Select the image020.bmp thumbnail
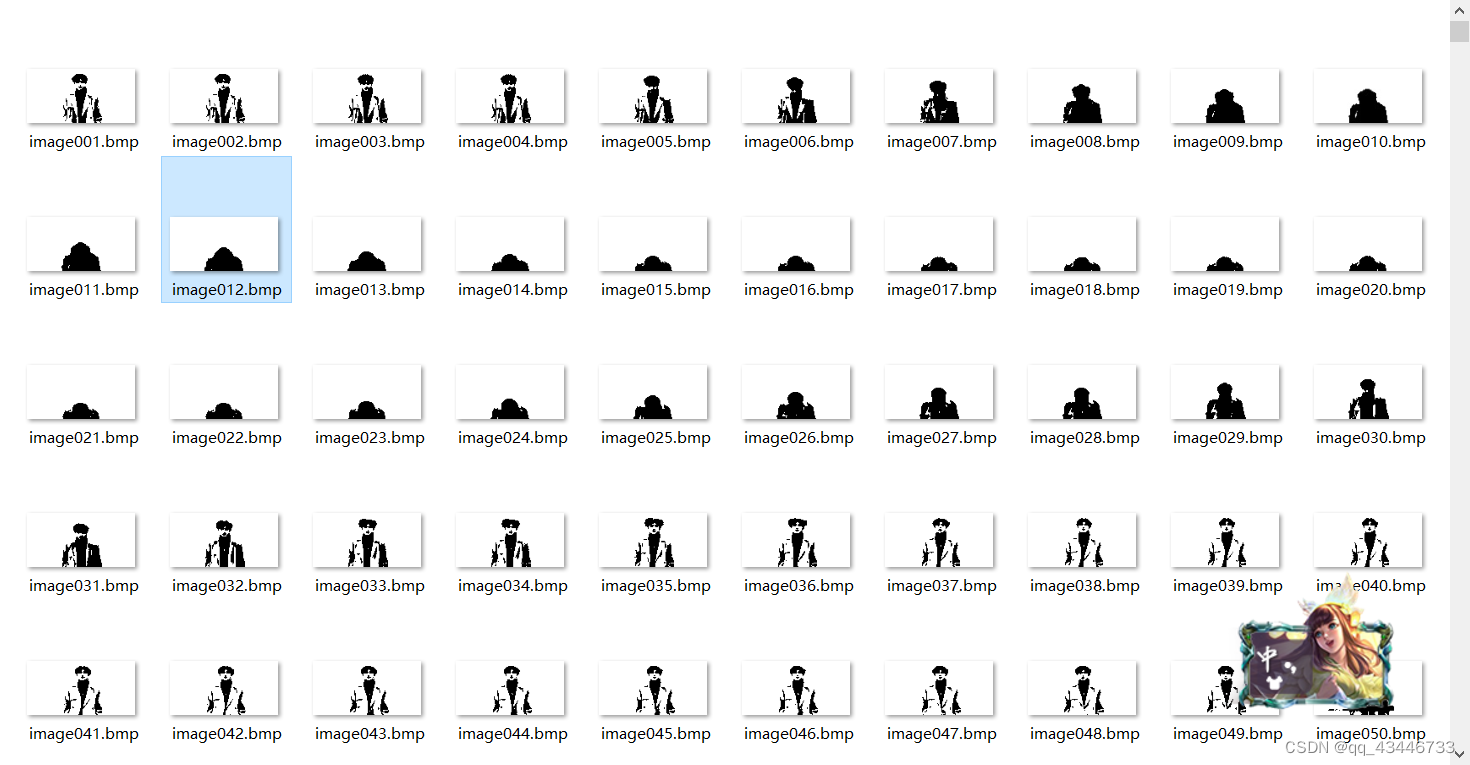 coord(1368,244)
